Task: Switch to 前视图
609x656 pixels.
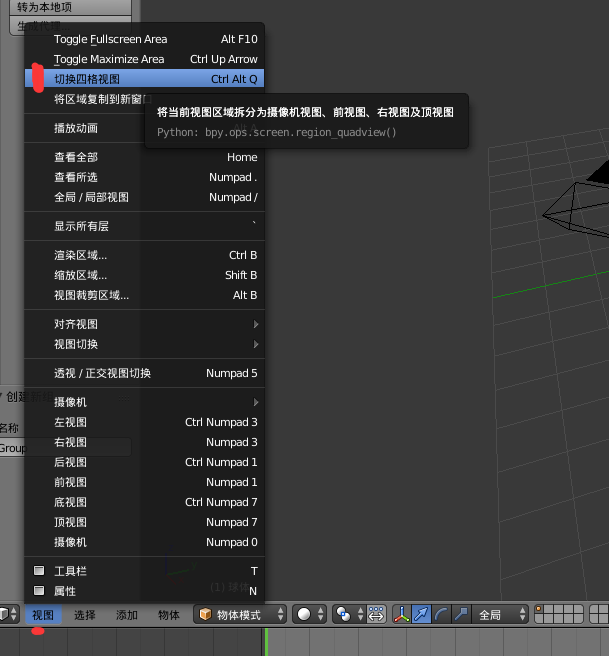Action: coord(145,482)
